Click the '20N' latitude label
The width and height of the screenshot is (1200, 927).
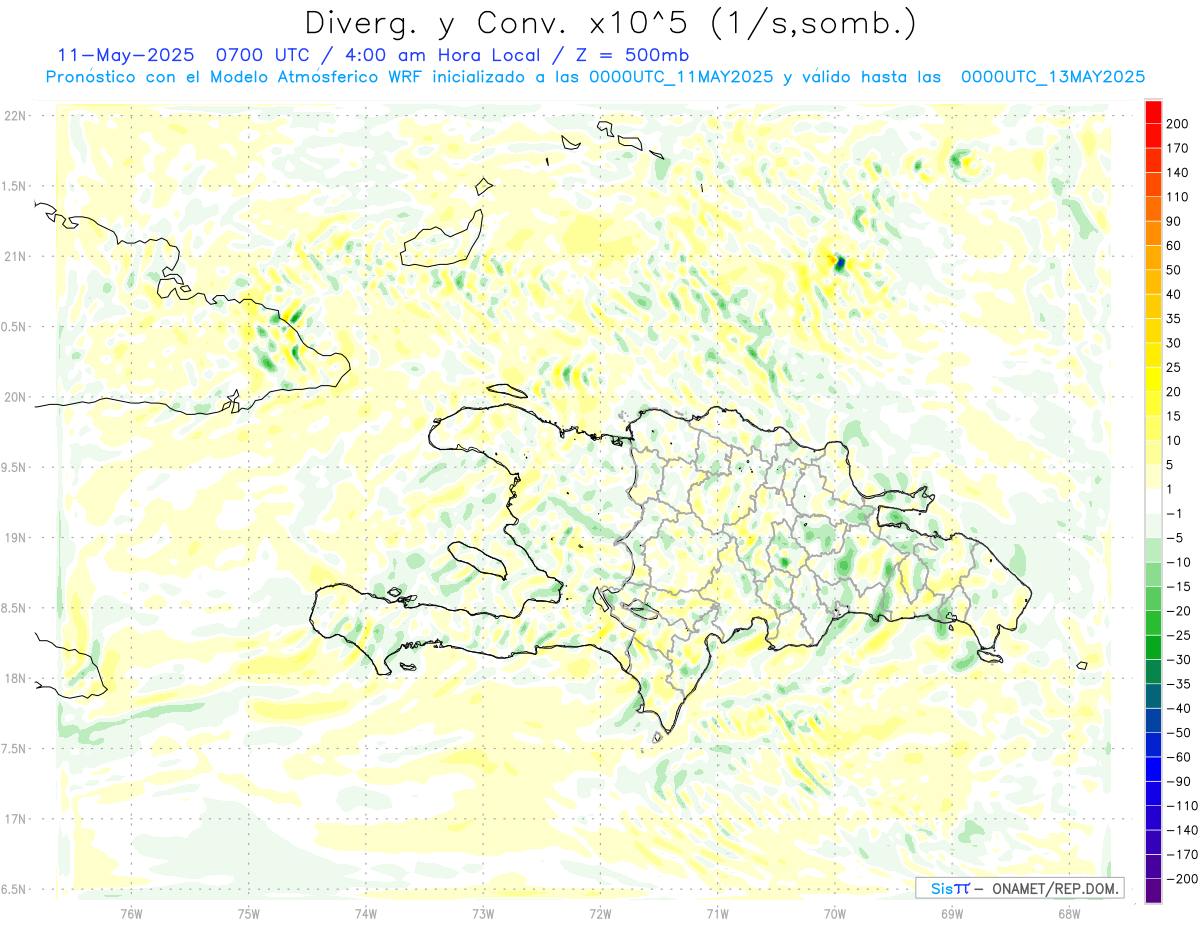pyautogui.click(x=15, y=397)
